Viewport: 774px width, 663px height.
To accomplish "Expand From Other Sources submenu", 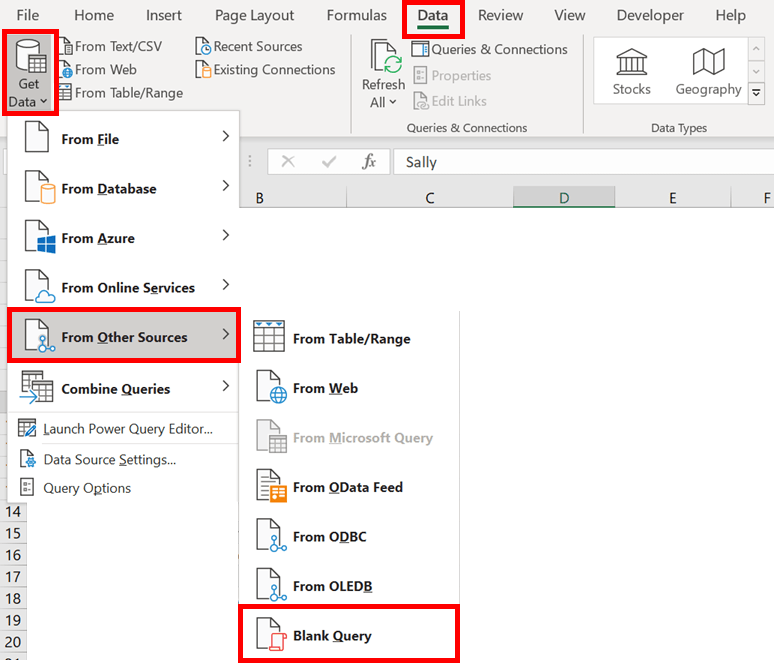I will tap(123, 336).
